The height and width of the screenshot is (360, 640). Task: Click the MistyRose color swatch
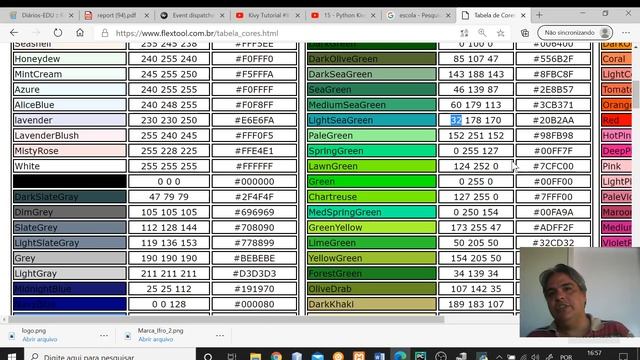pos(69,151)
